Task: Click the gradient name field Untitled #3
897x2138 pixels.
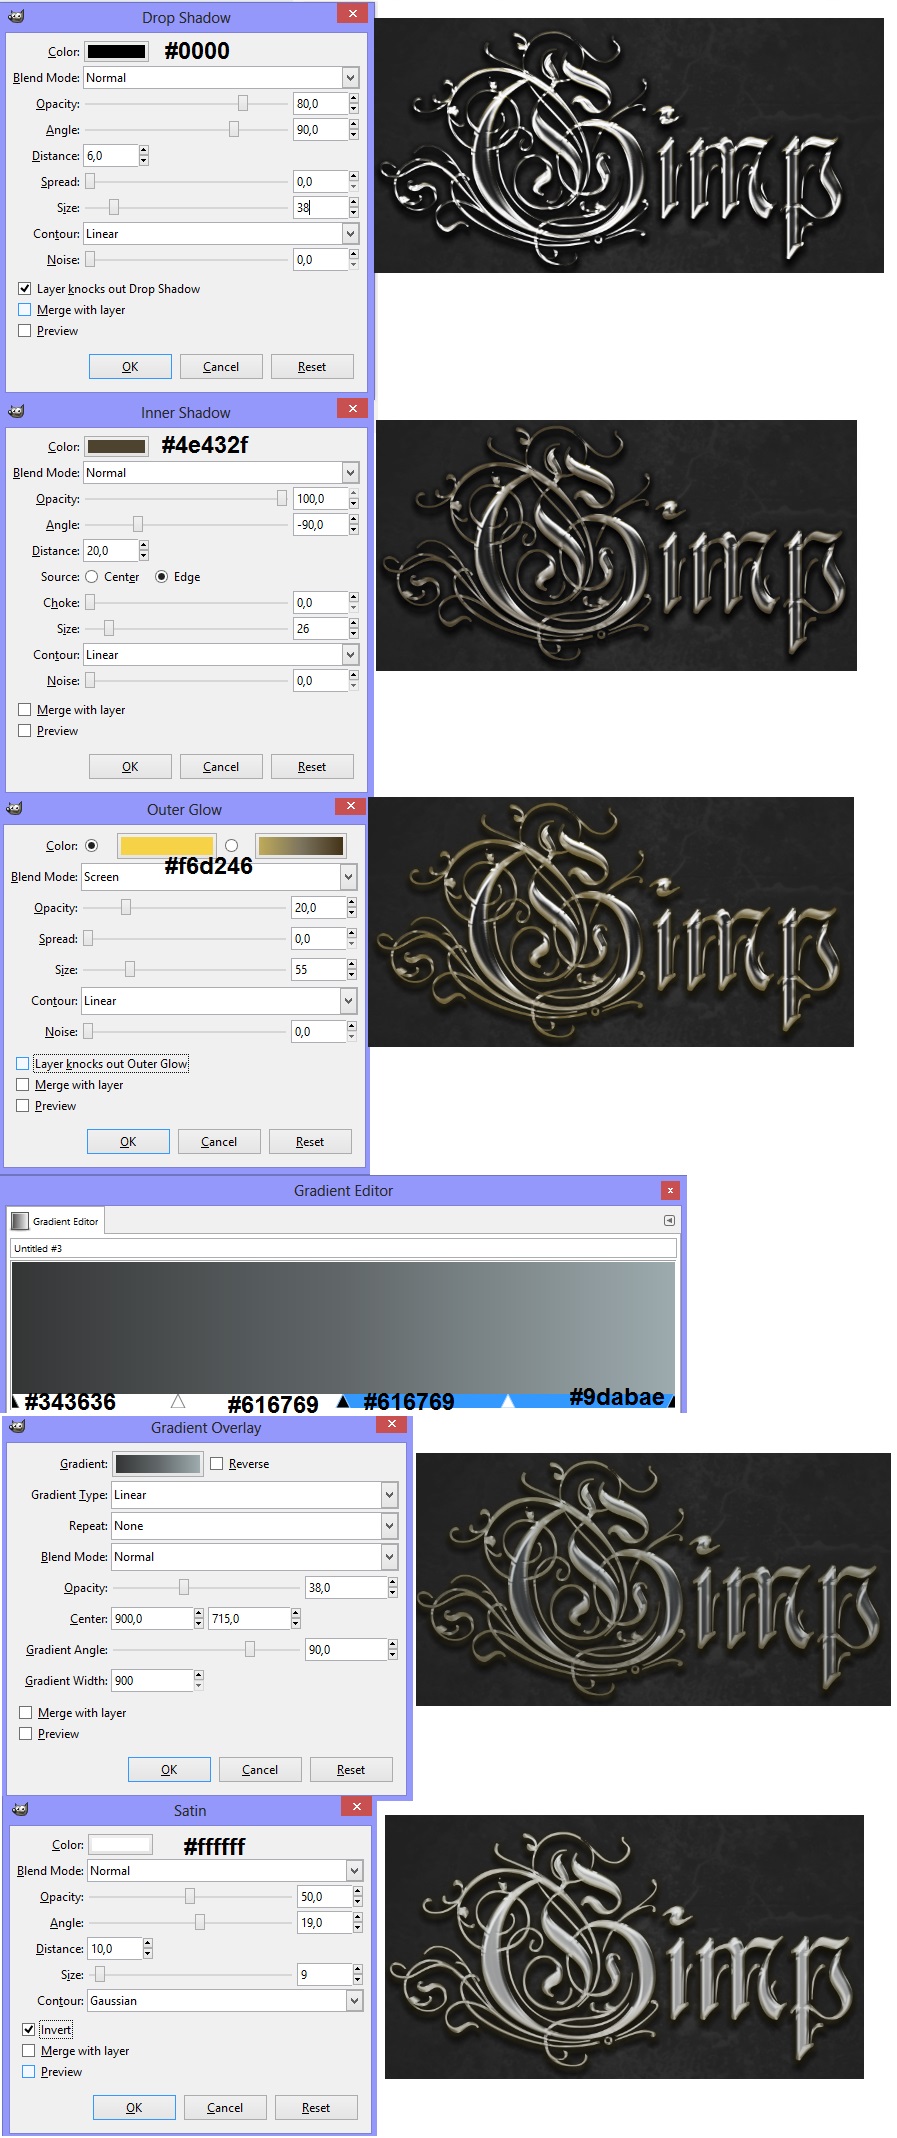Action: 343,1248
